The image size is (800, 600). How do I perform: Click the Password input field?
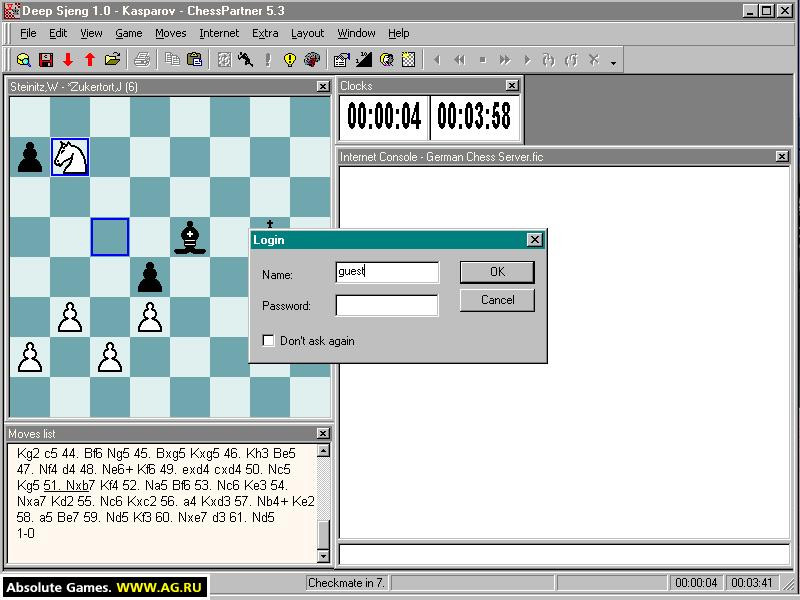click(x=387, y=305)
